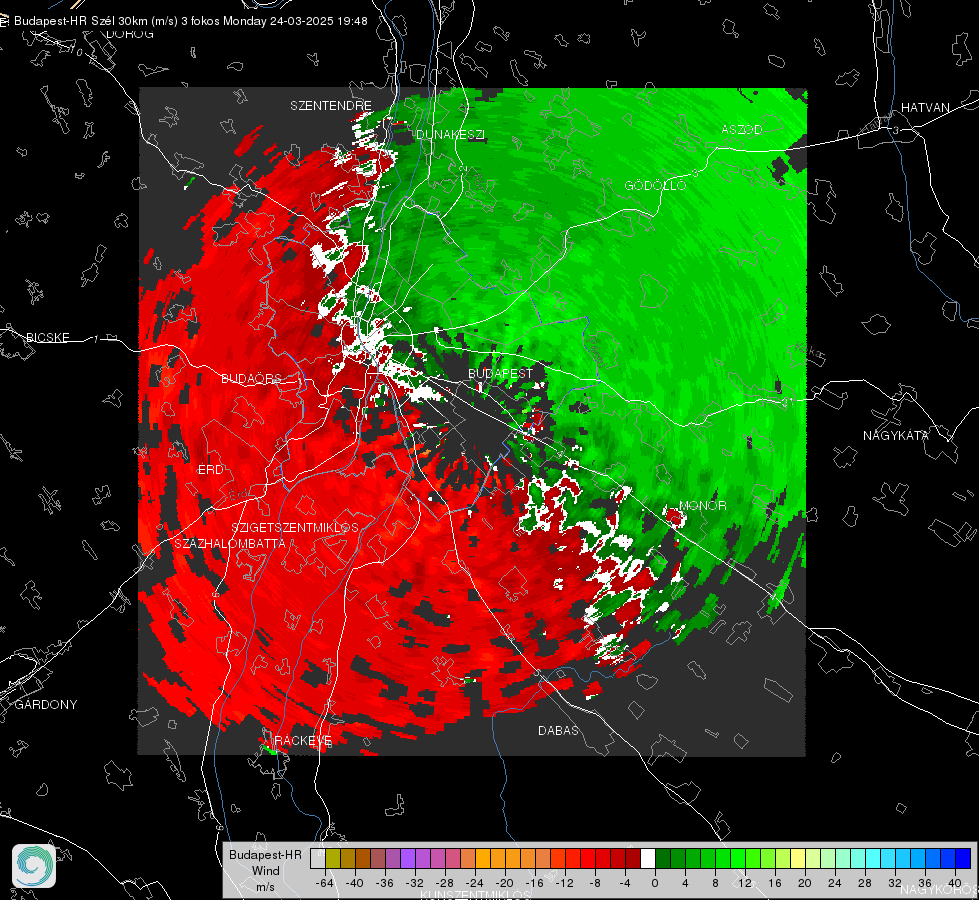Click the RÁCKEVE town label
Image resolution: width=979 pixels, height=900 pixels.
click(303, 741)
